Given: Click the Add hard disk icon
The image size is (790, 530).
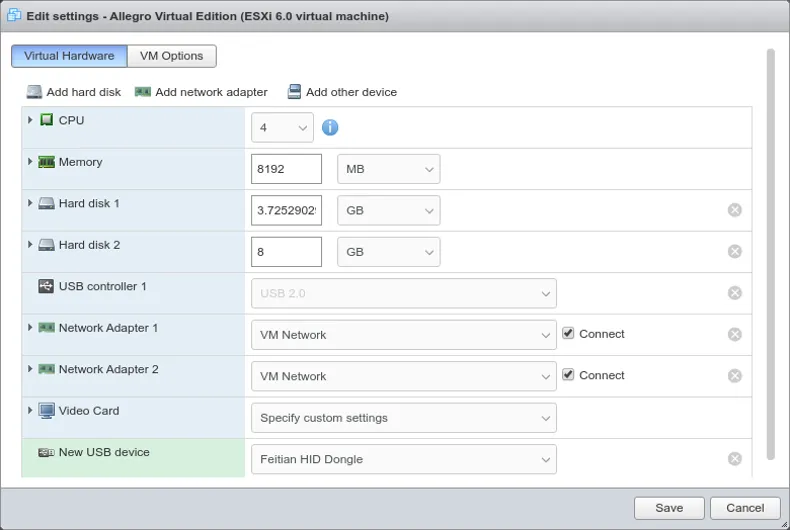Looking at the screenshot, I should coord(35,92).
